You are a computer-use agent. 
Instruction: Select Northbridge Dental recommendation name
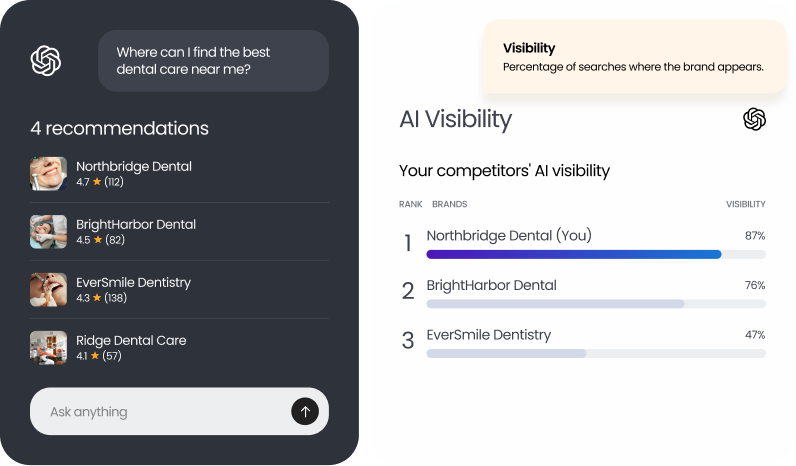pos(134,166)
